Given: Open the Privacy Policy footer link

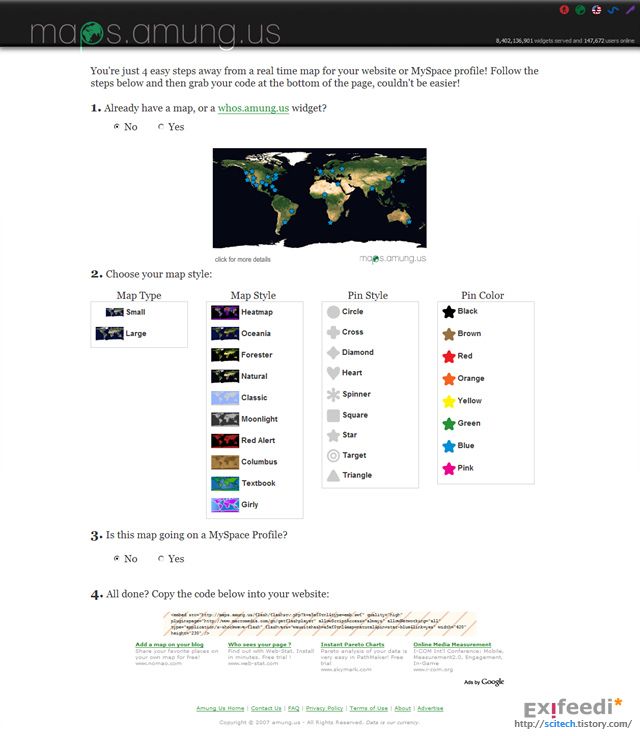Looking at the screenshot, I should 324,708.
